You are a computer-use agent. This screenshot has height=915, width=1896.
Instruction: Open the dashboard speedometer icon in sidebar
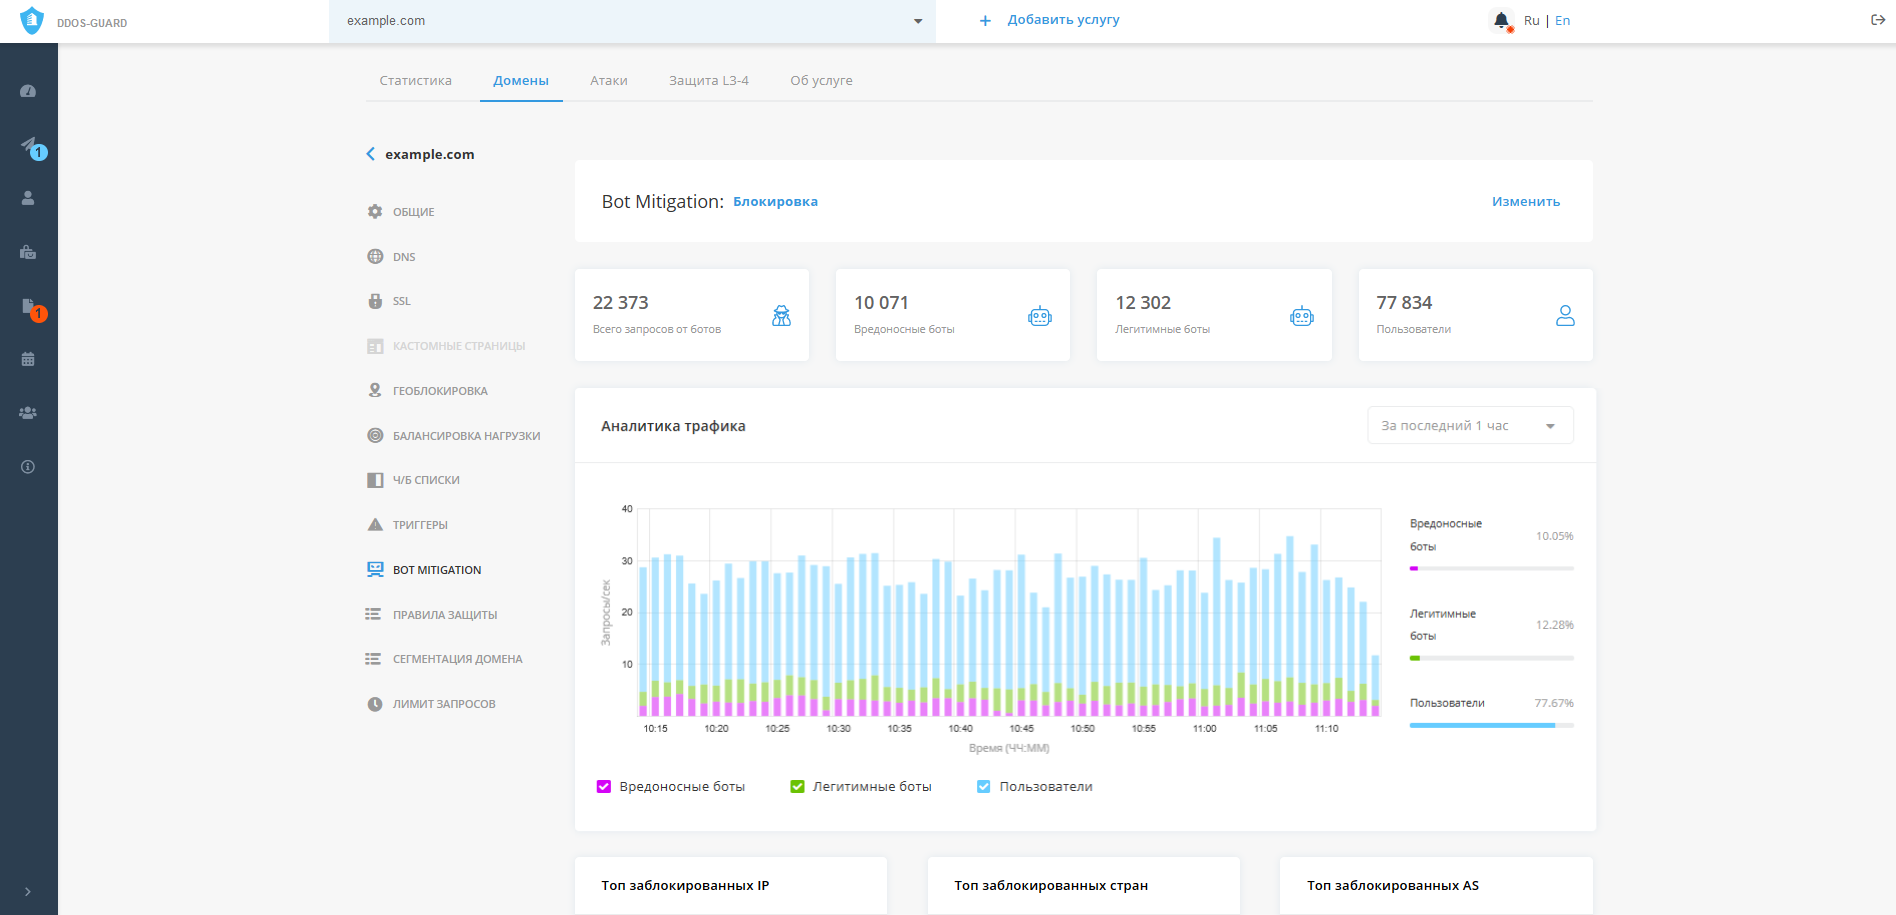[x=28, y=91]
